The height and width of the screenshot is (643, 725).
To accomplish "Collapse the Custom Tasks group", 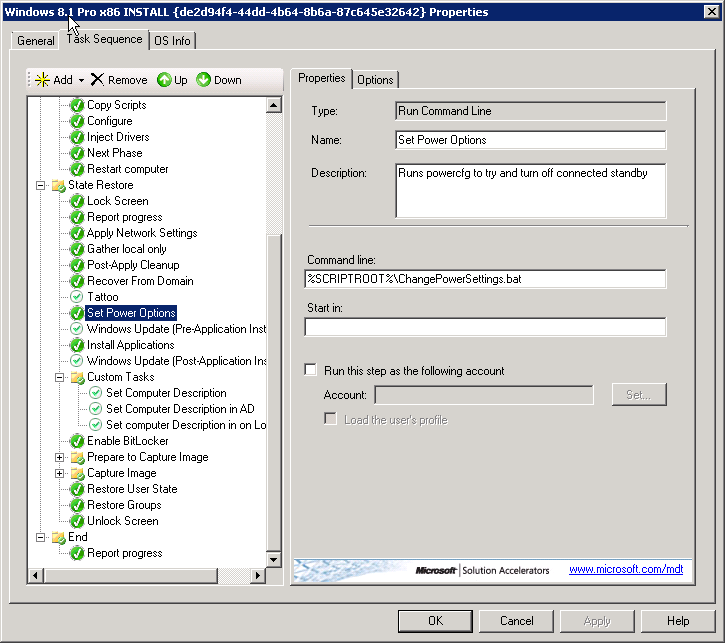I will click(60, 377).
